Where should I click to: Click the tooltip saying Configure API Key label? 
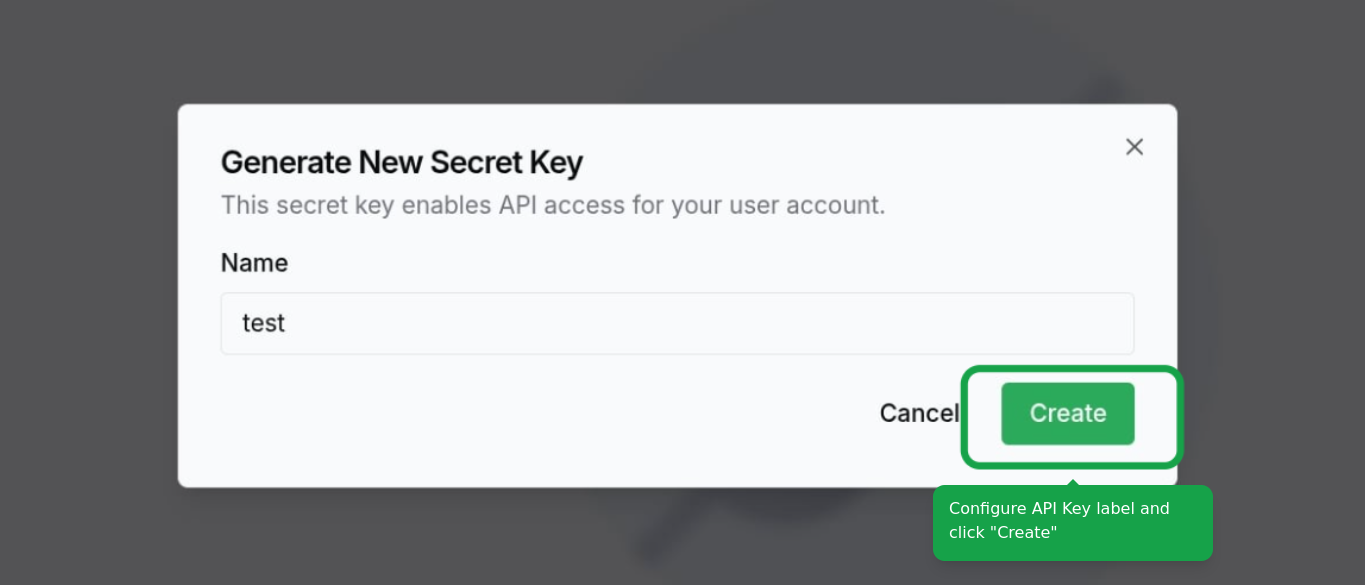1072,521
